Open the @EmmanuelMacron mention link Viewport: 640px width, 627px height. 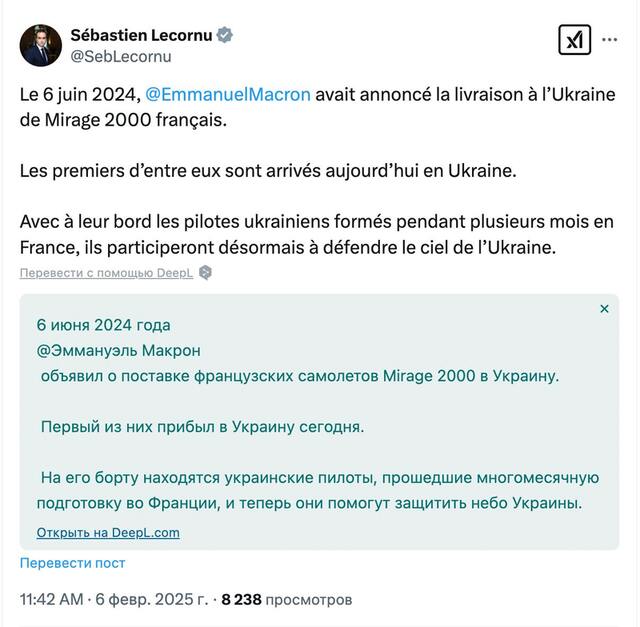(228, 95)
